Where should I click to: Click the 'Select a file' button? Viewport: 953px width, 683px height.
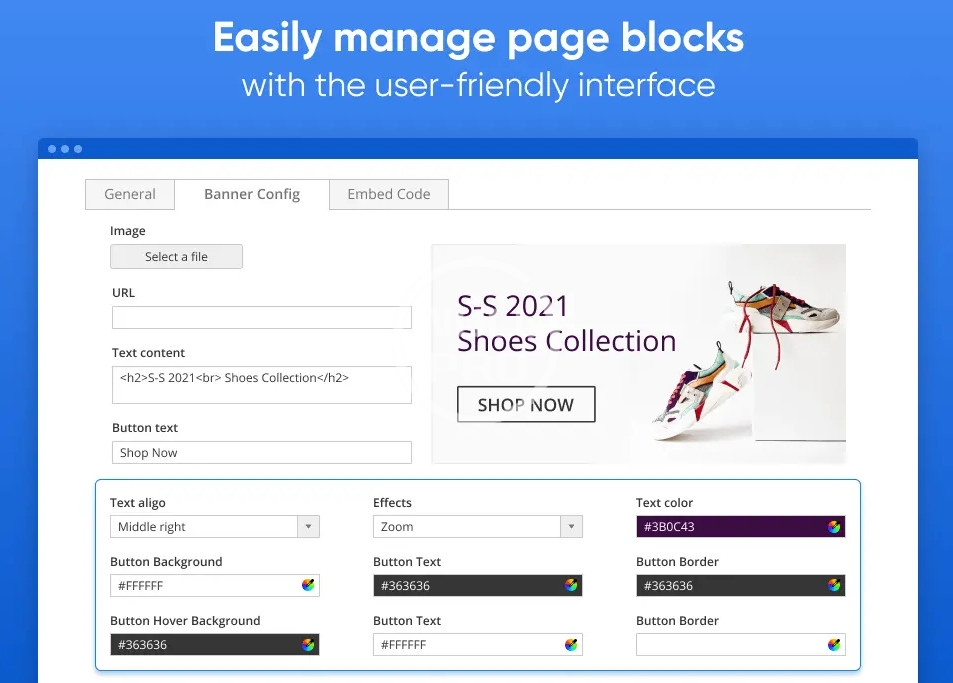click(x=176, y=257)
